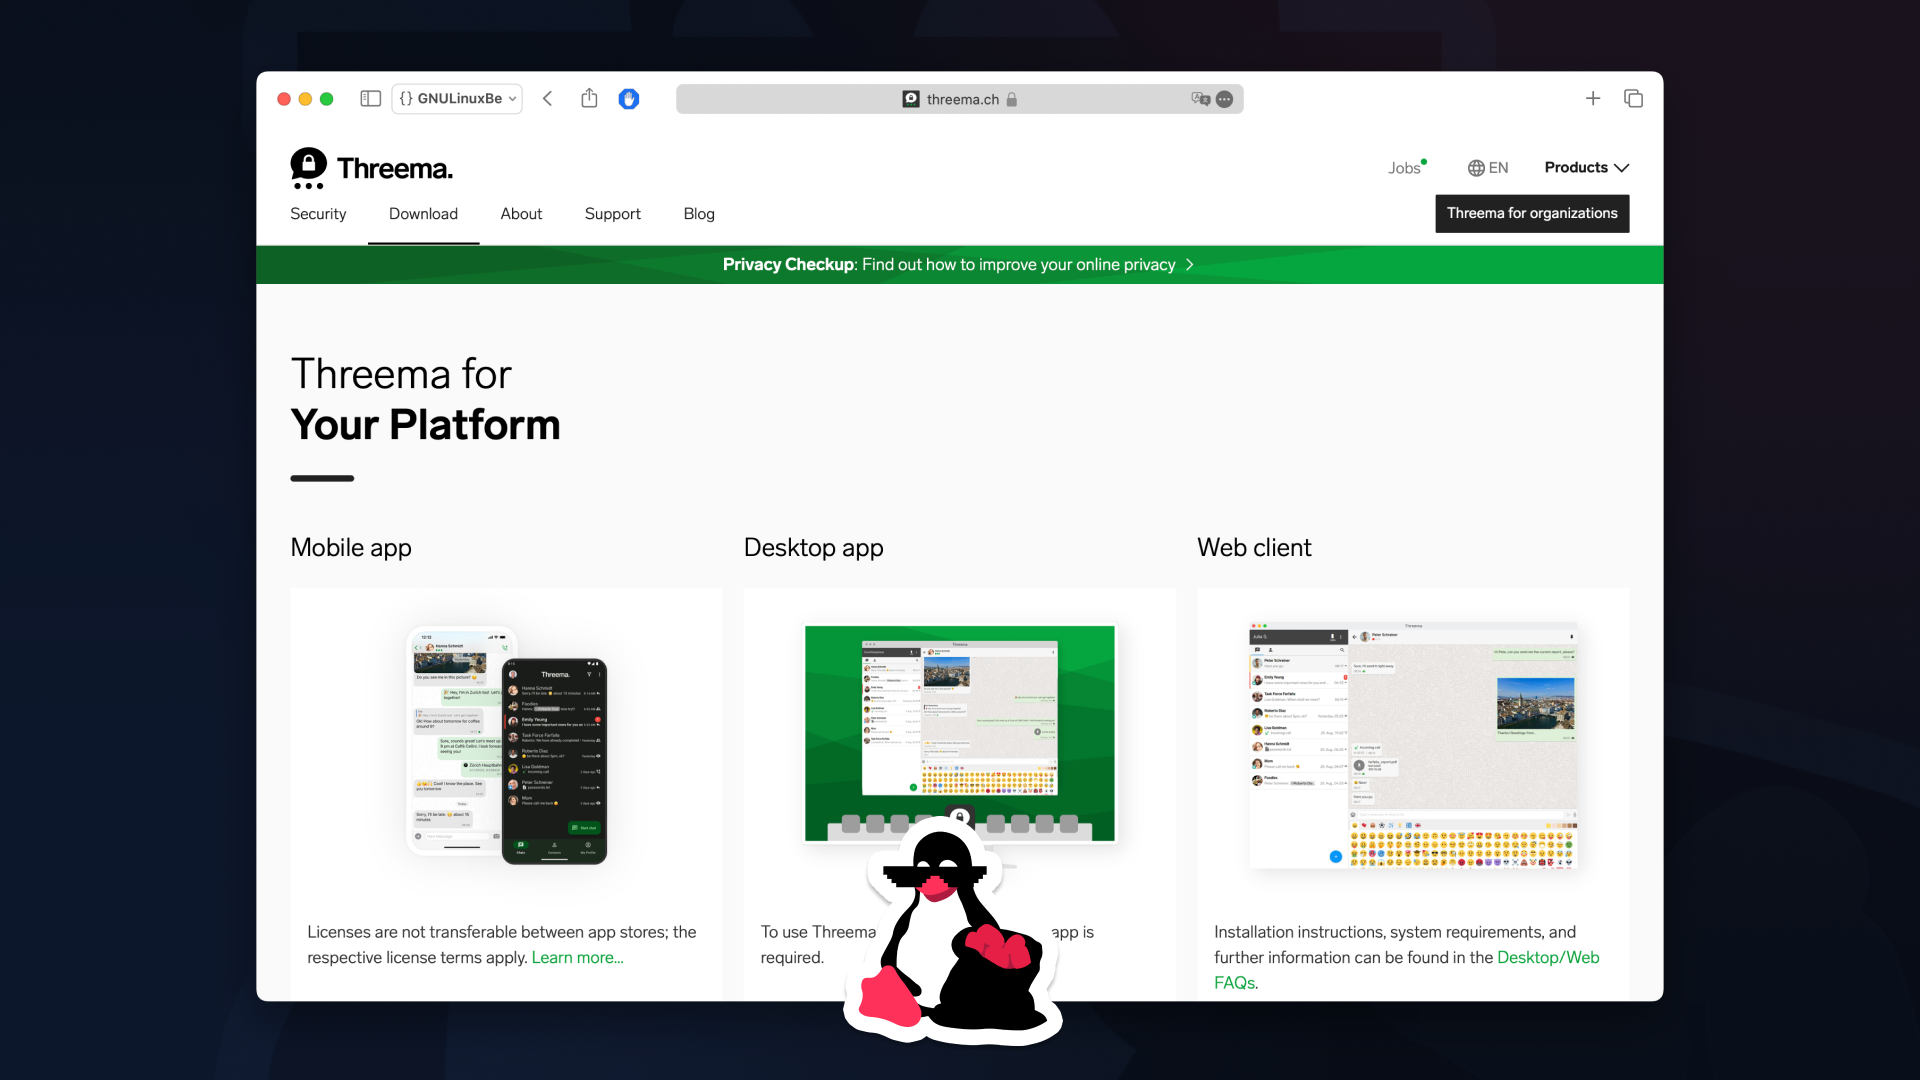Open the Blog menu item
The image size is (1920, 1080).
(699, 214)
